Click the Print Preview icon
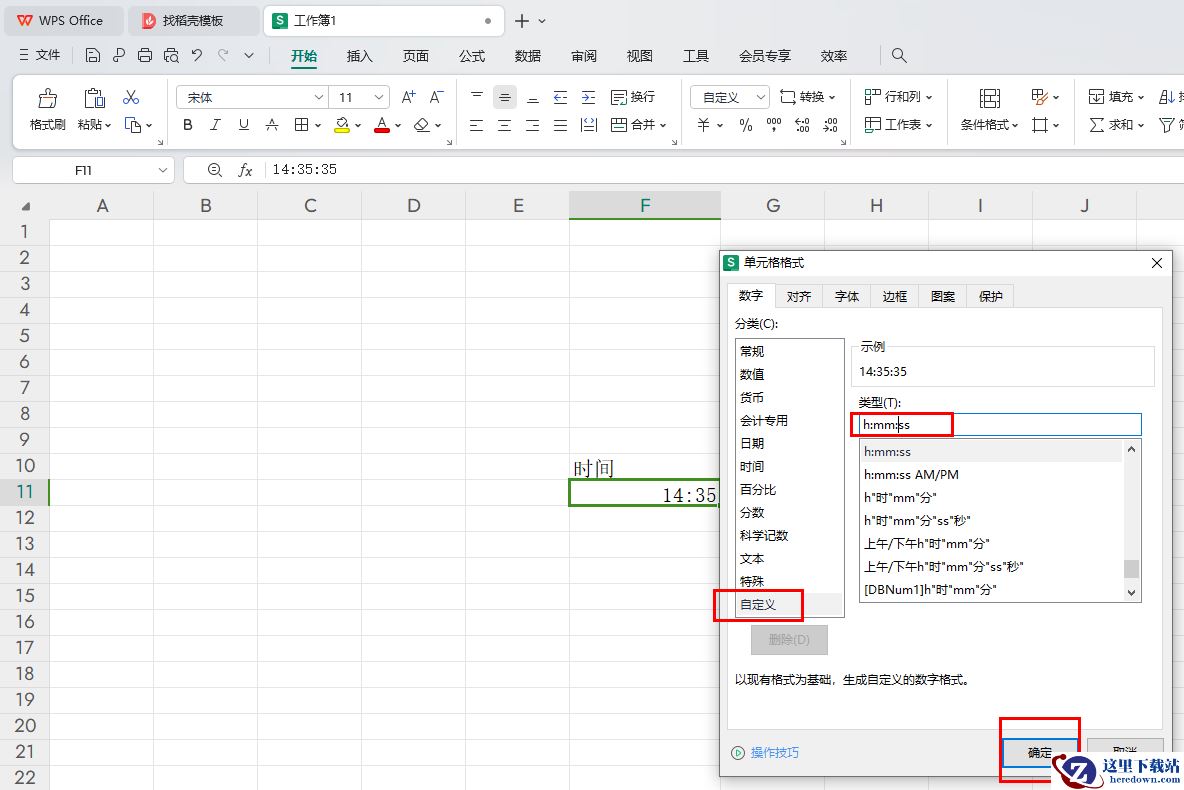The image size is (1184, 790). [171, 55]
